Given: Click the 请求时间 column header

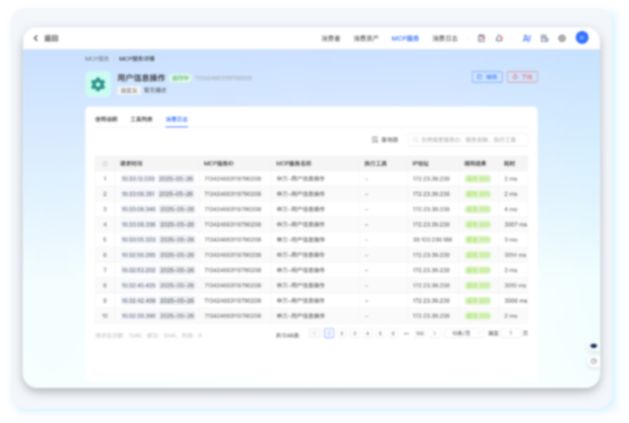Looking at the screenshot, I should (131, 163).
